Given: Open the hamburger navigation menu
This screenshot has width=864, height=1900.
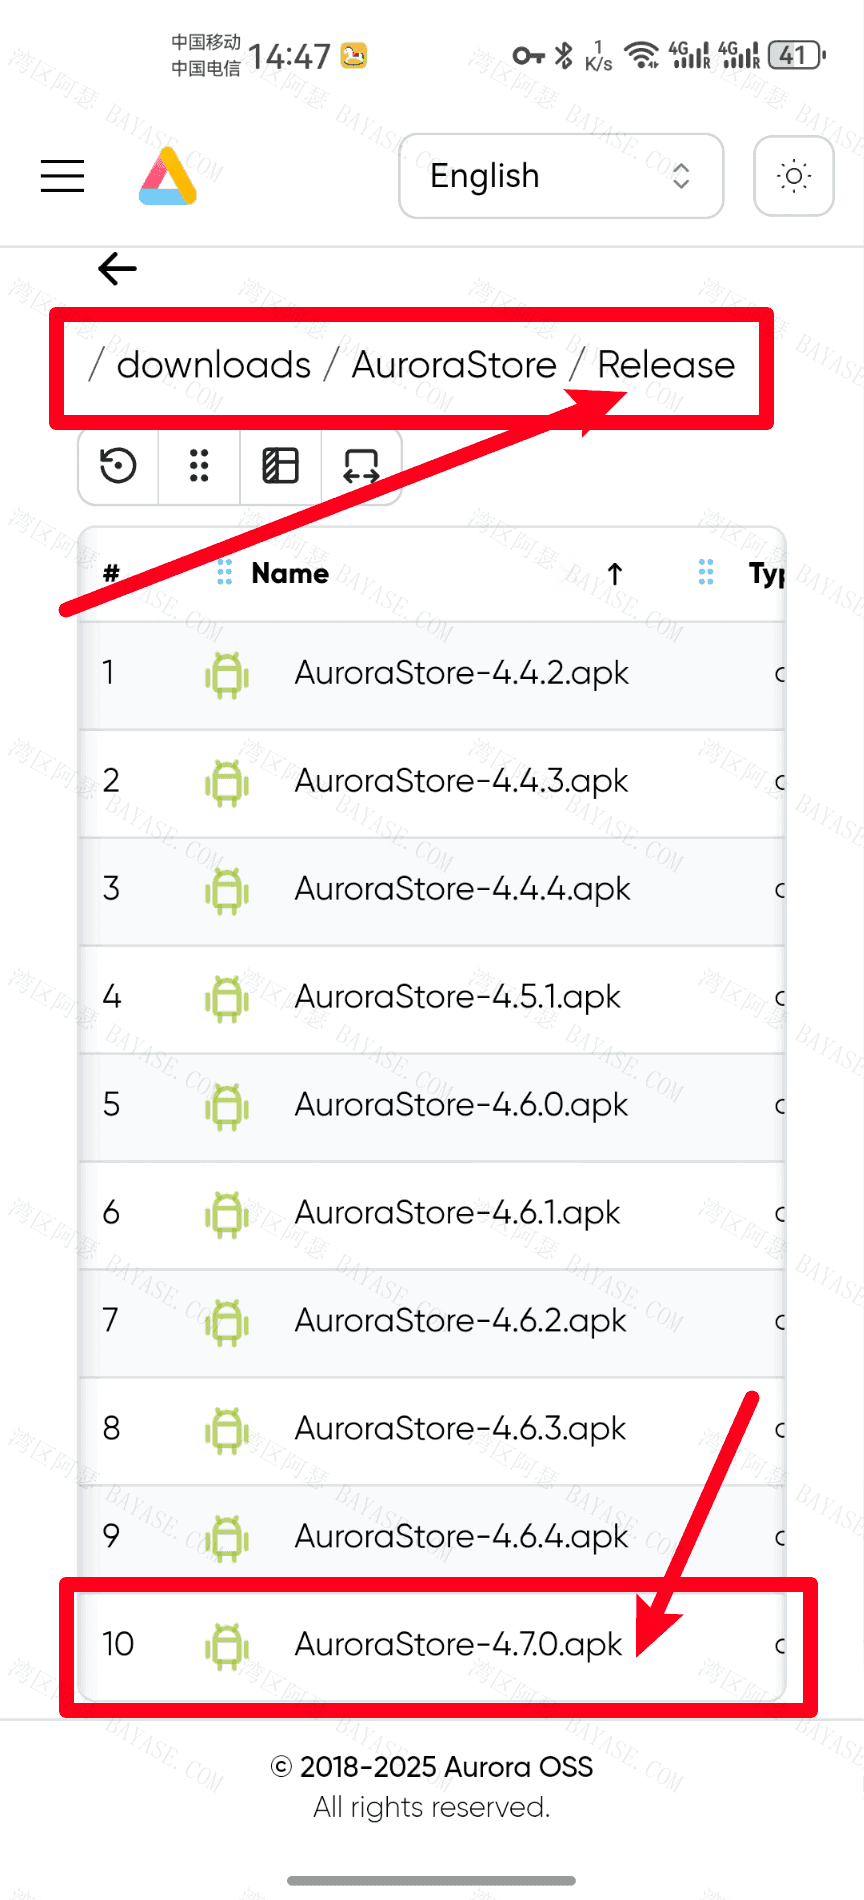Looking at the screenshot, I should (x=62, y=176).
